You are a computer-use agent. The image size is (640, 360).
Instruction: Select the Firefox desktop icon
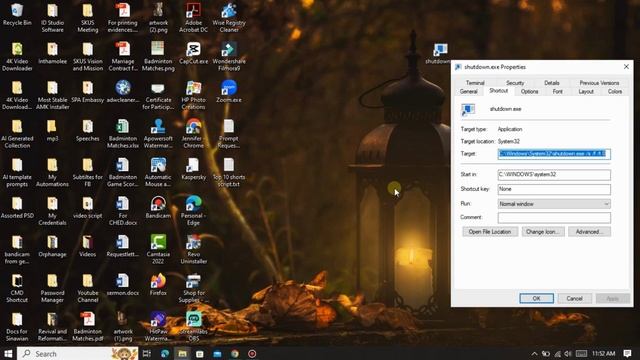[x=158, y=284]
